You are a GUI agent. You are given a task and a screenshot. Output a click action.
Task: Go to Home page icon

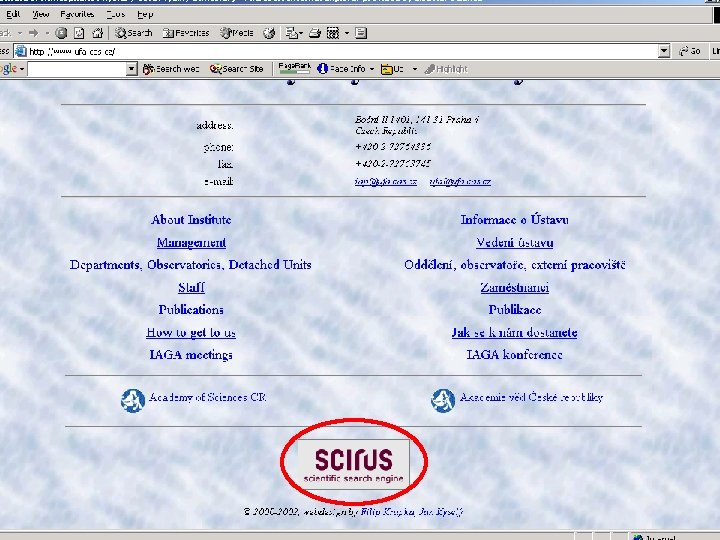click(97, 33)
